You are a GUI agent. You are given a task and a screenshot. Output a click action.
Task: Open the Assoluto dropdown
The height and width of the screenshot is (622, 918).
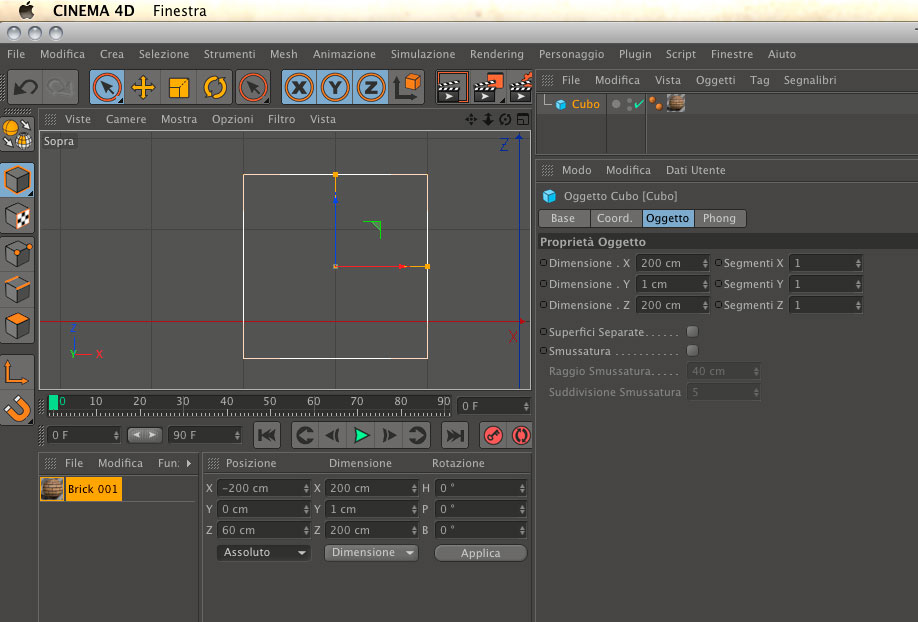coord(263,552)
